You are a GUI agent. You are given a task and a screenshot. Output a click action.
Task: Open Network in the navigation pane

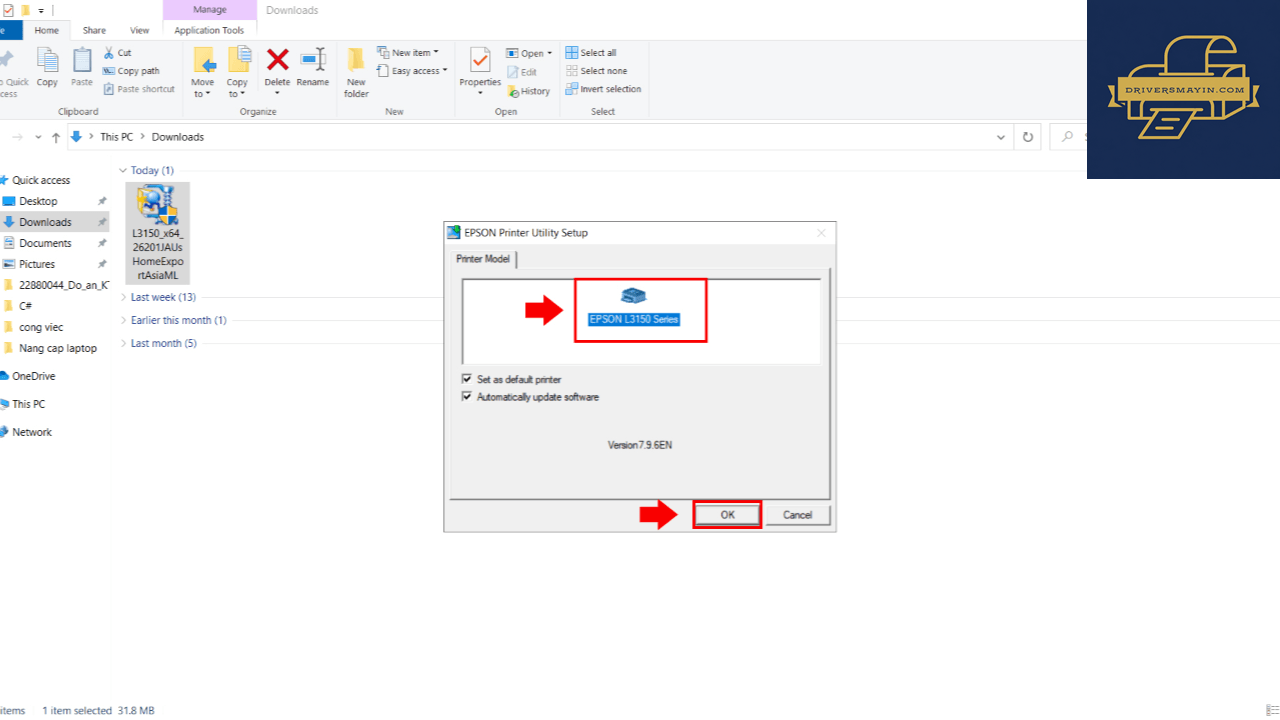pyautogui.click(x=32, y=432)
